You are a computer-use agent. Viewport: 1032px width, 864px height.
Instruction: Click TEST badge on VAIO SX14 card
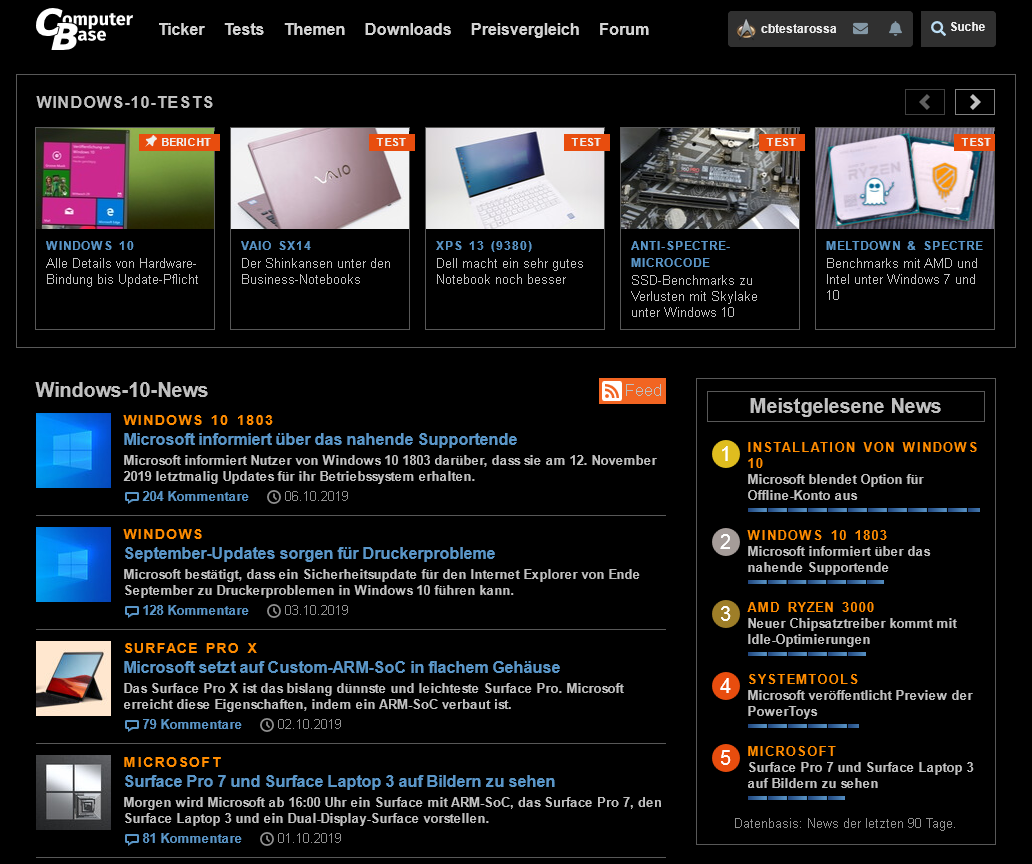(391, 142)
